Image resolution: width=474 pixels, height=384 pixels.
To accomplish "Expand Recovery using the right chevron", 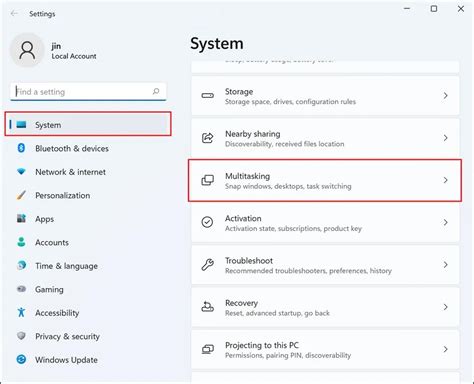I will pos(445,307).
